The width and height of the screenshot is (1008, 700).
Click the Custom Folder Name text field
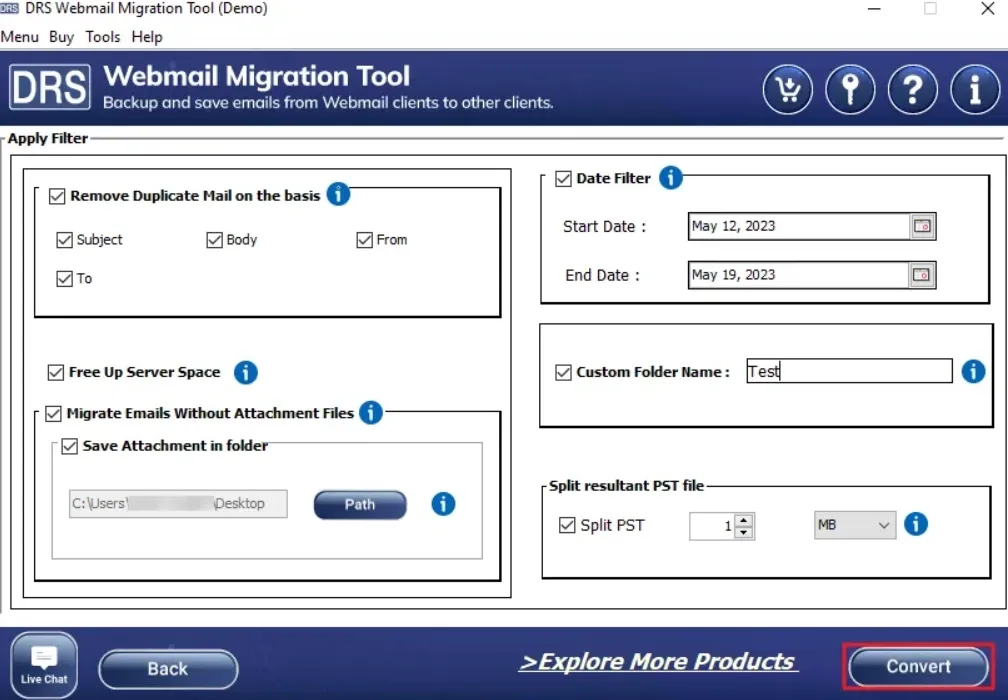(x=848, y=372)
